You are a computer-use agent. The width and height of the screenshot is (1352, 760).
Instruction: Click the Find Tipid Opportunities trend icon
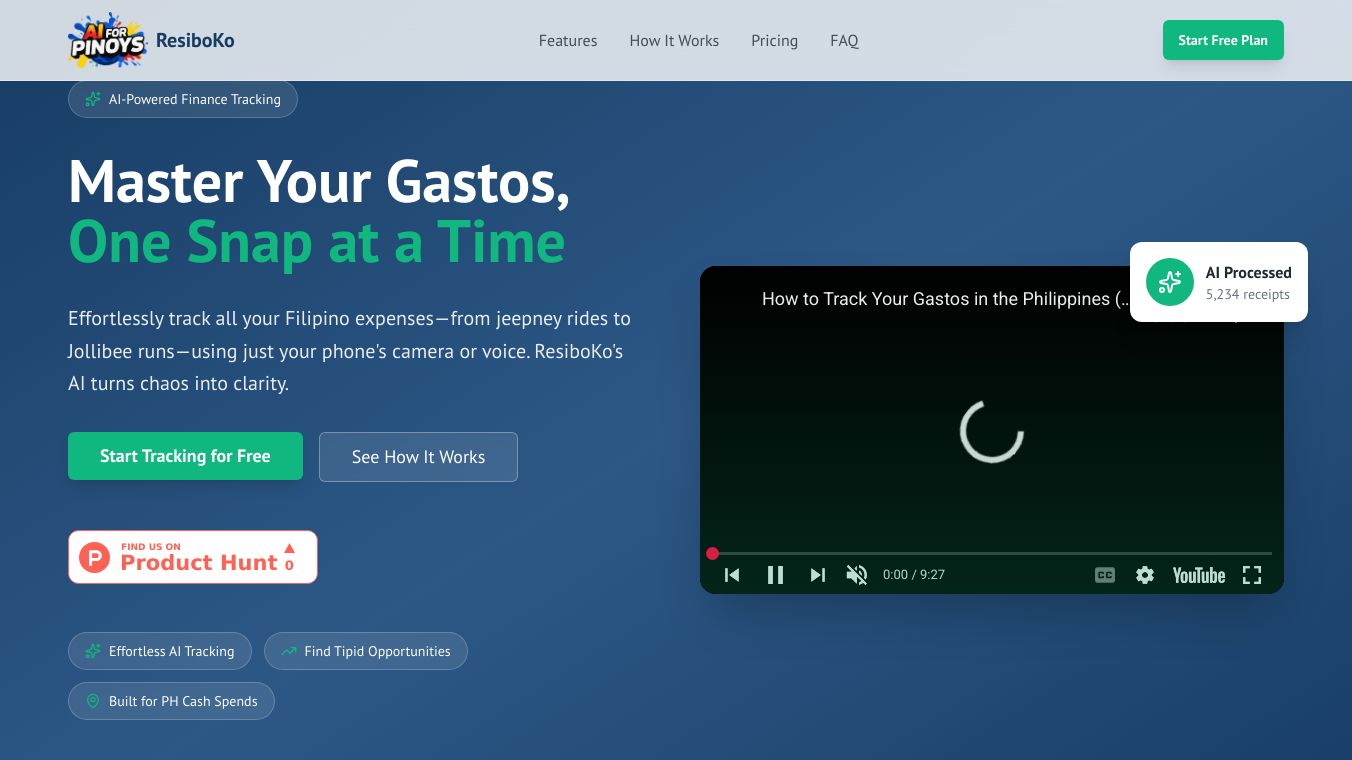pos(289,651)
